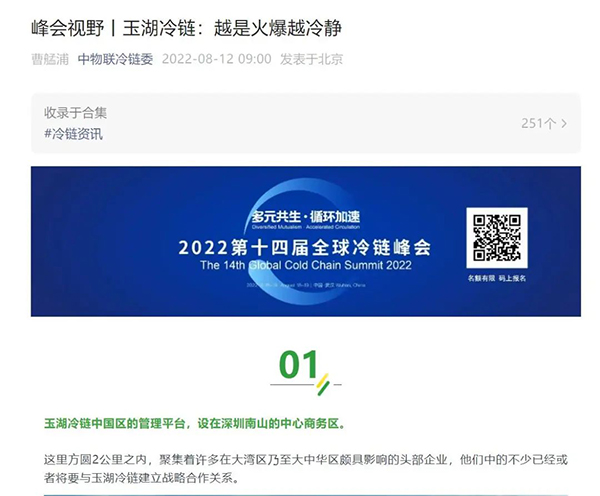
Task: Click the green 01 section number
Action: [298, 364]
